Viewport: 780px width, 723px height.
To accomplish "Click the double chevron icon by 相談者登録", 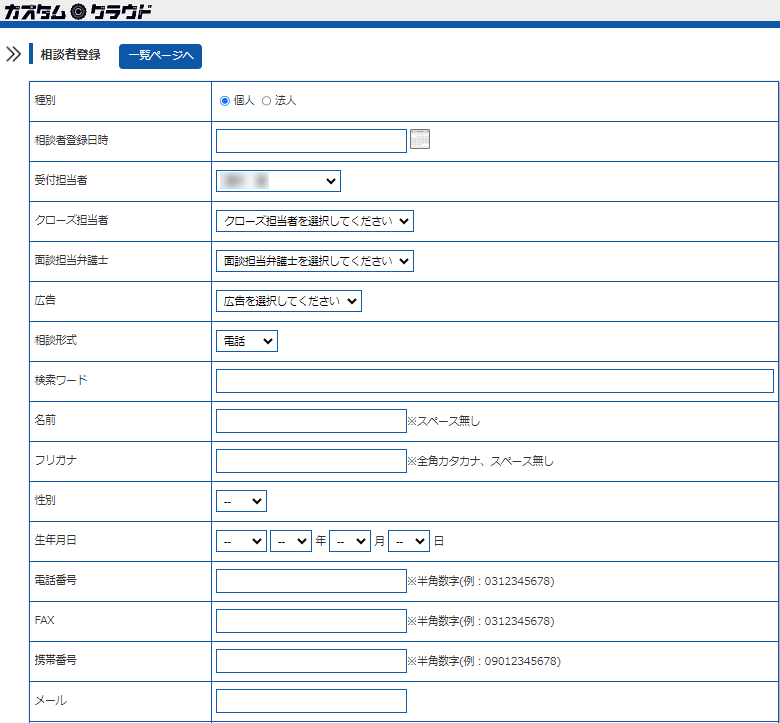I will [13, 55].
